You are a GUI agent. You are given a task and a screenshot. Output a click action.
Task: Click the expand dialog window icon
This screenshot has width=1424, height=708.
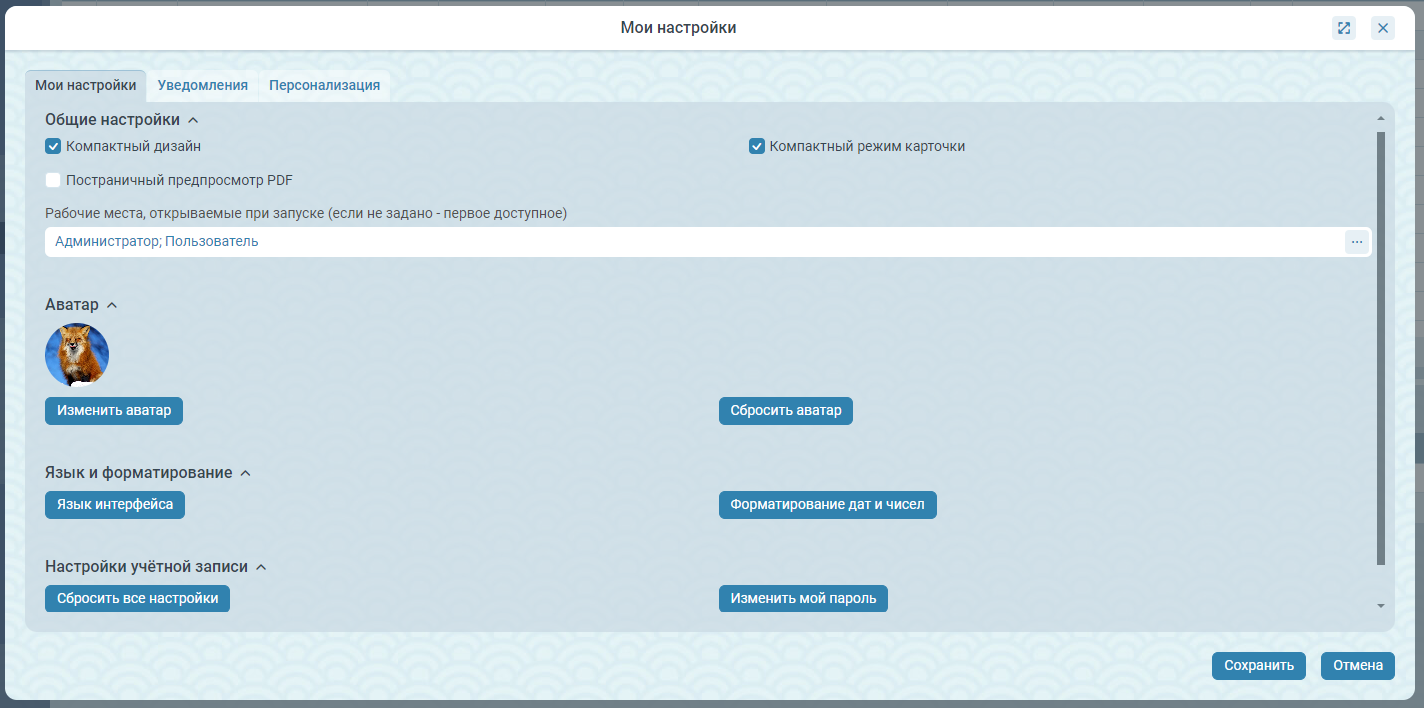1343,28
